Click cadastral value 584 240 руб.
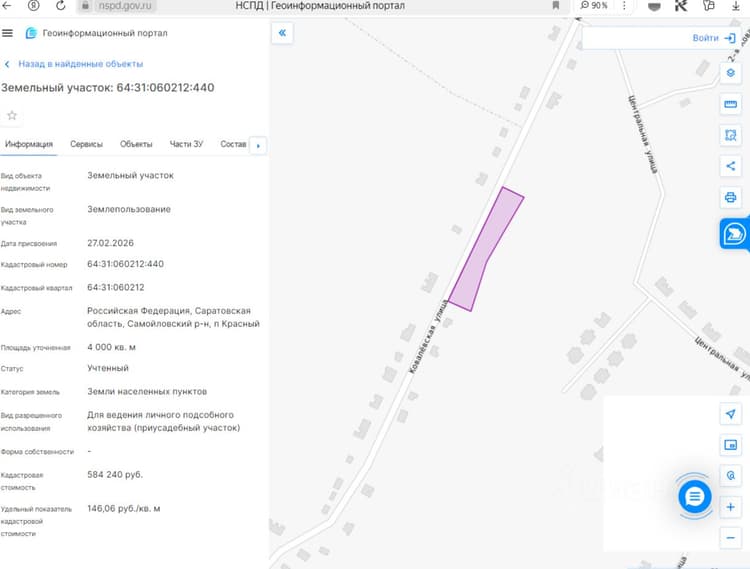Image resolution: width=750 pixels, height=569 pixels. (x=115, y=475)
